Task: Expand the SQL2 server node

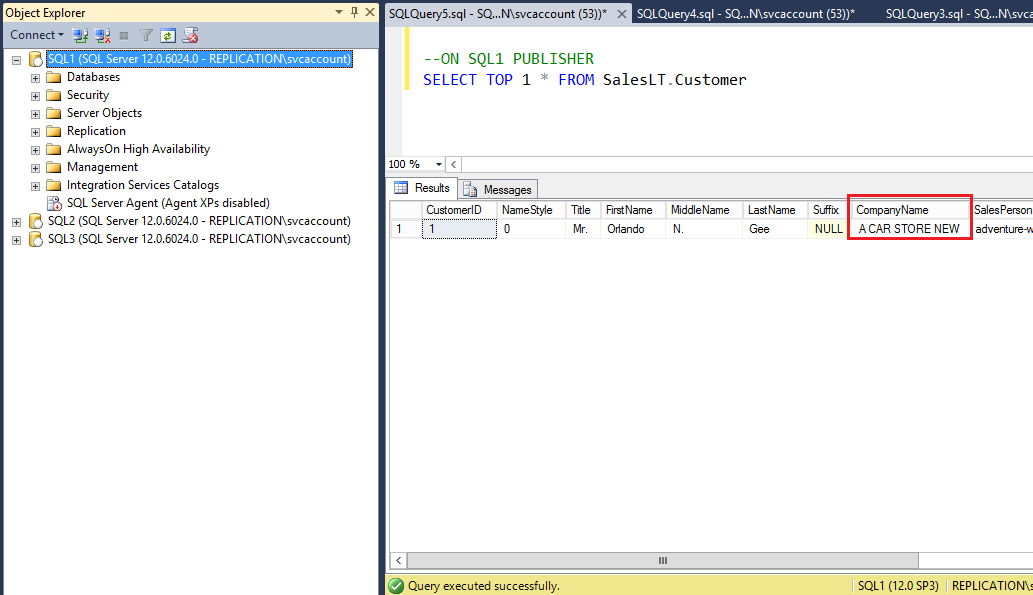Action: [16, 222]
